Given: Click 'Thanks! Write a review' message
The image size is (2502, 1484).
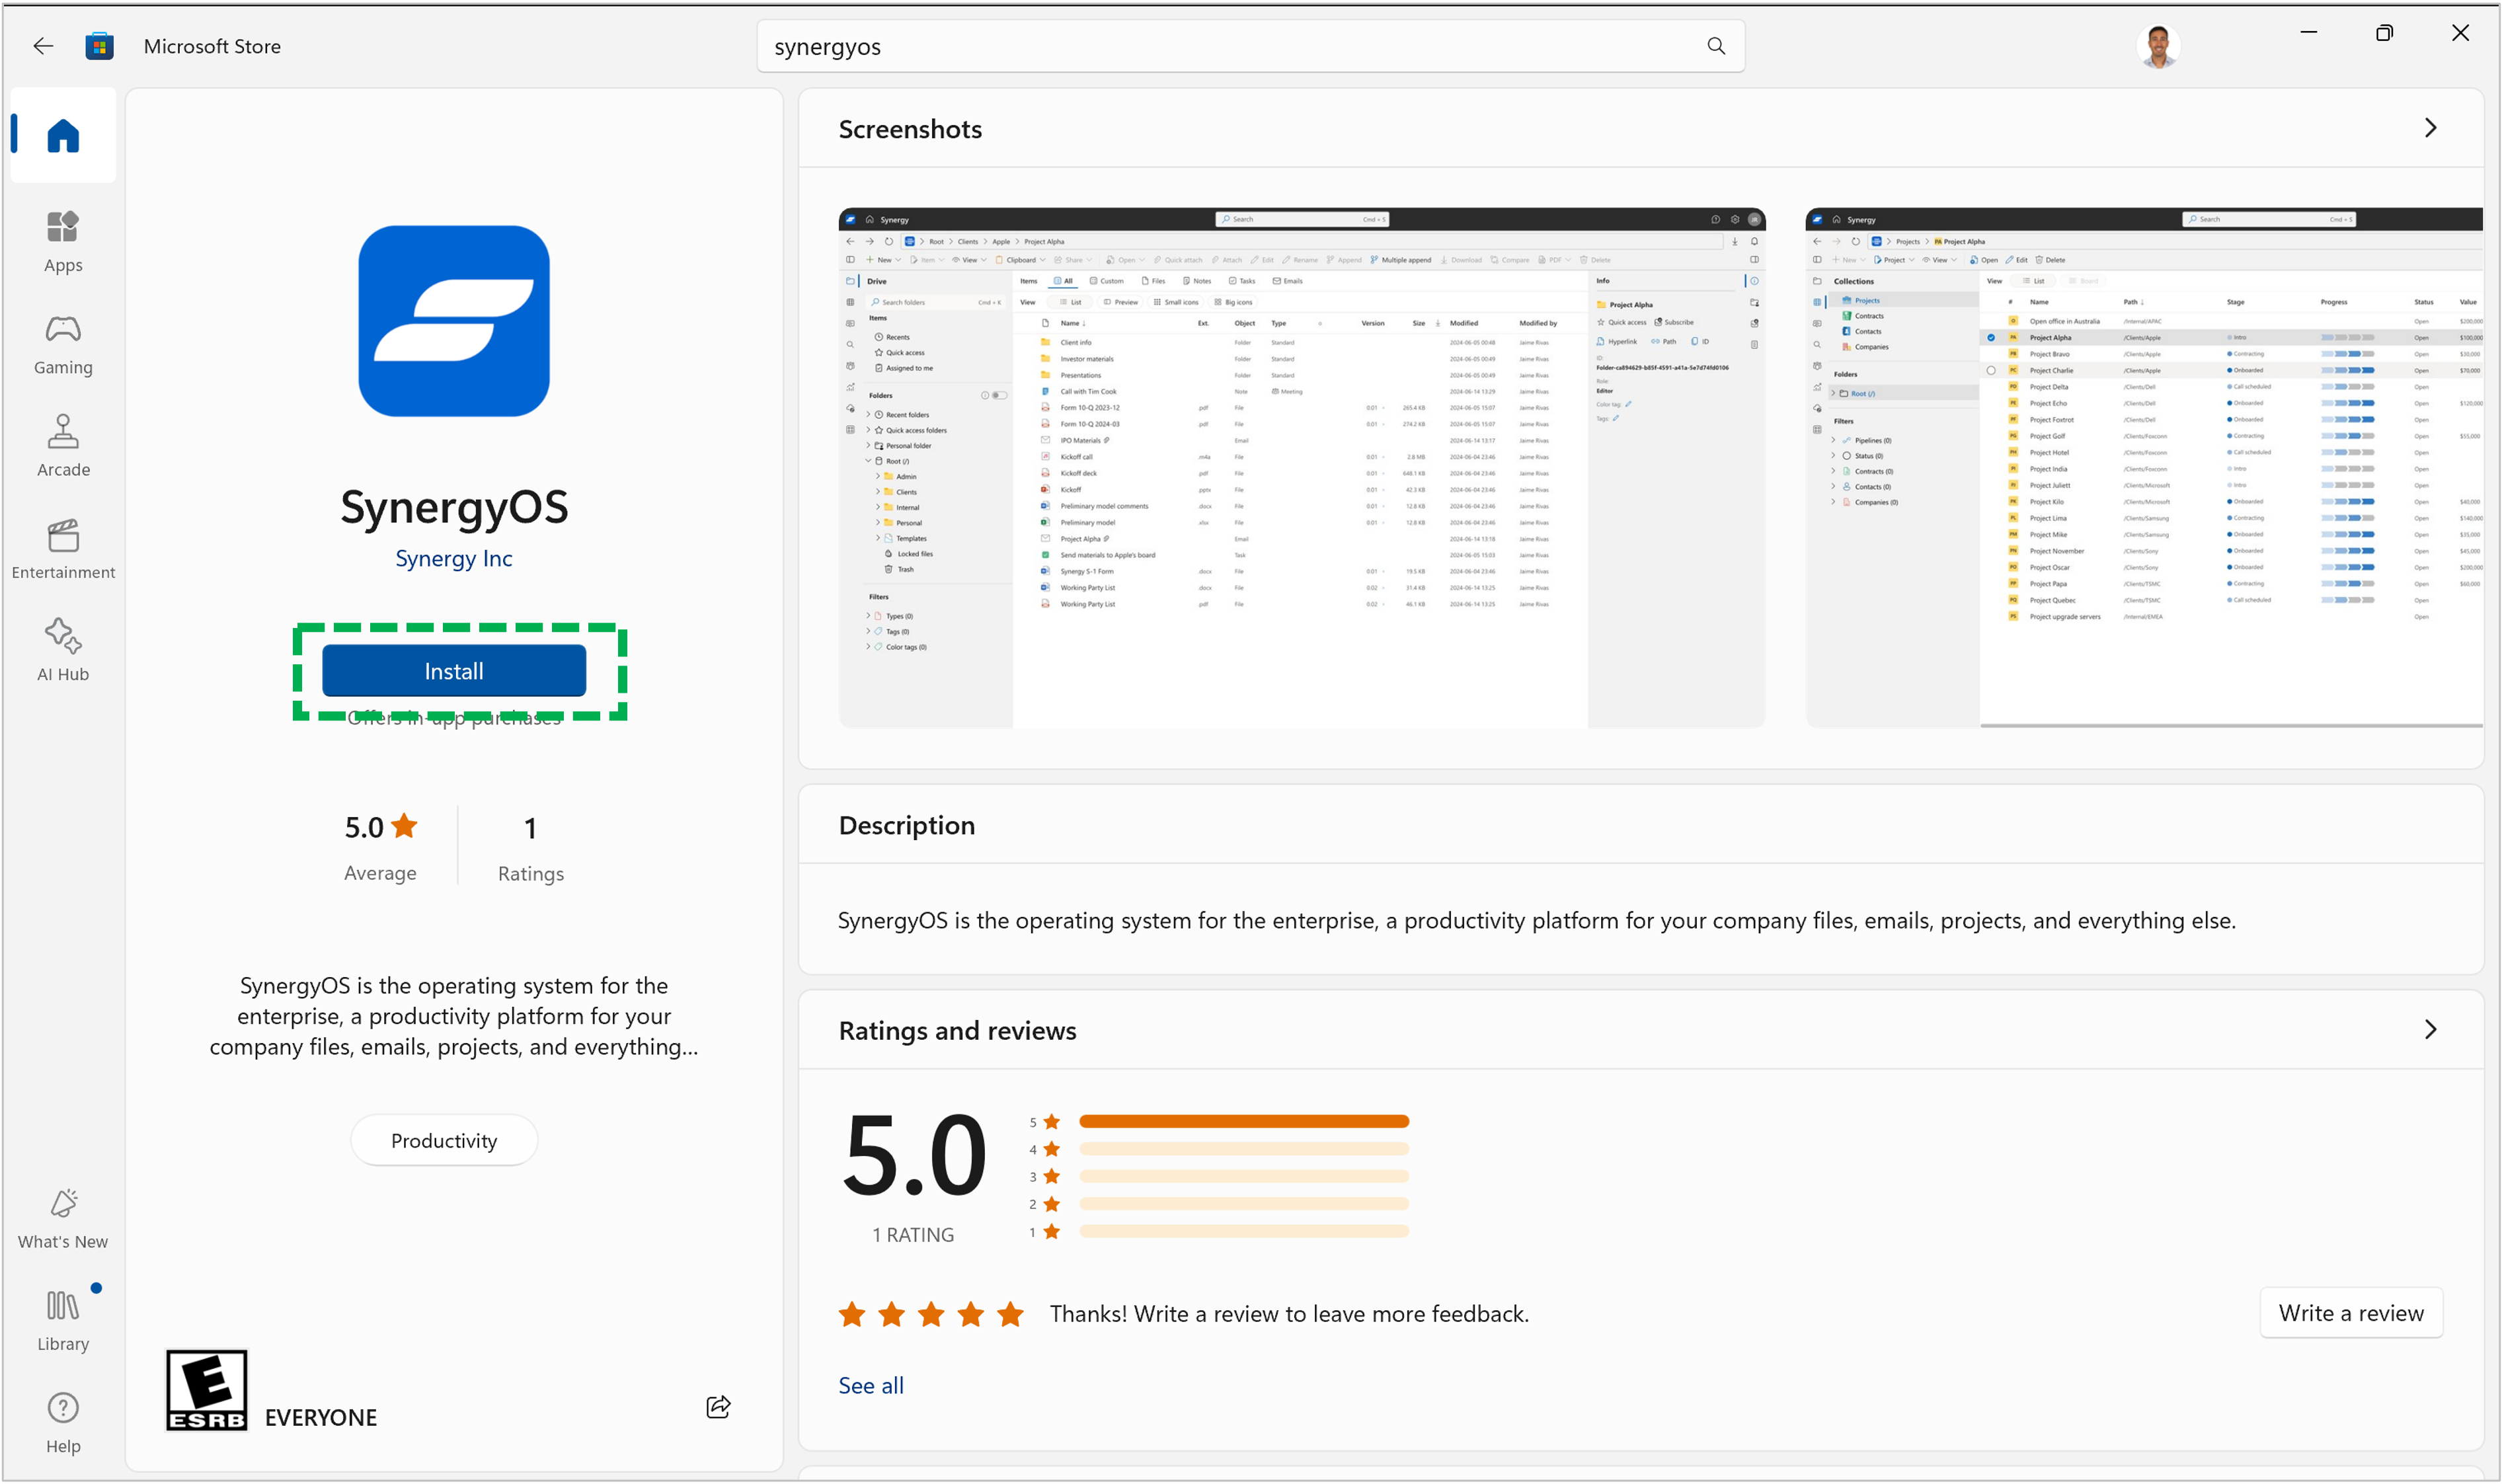Looking at the screenshot, I should click(x=1289, y=1313).
